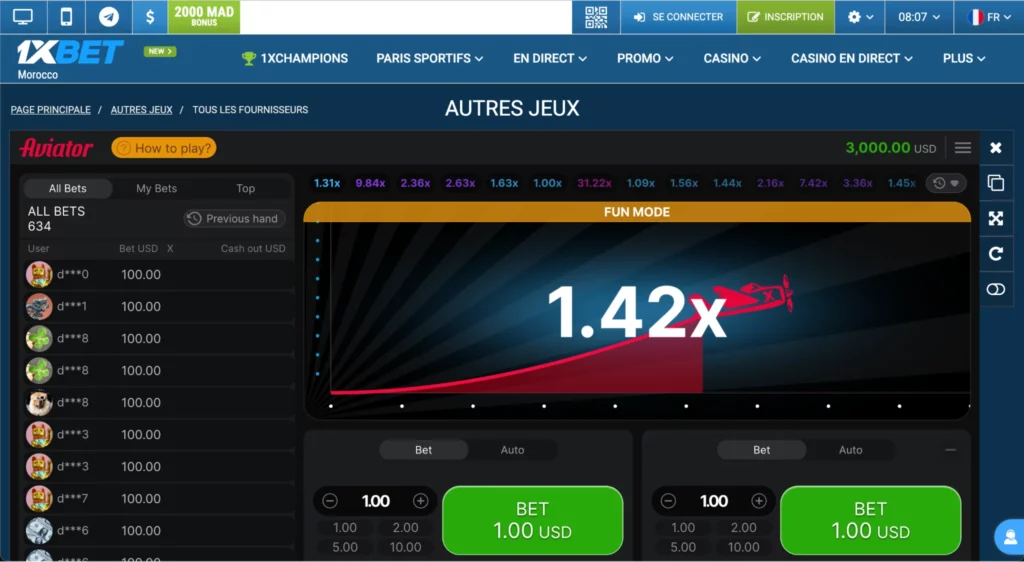Remove the second bet panel with minus
1024x562 pixels.
click(950, 450)
